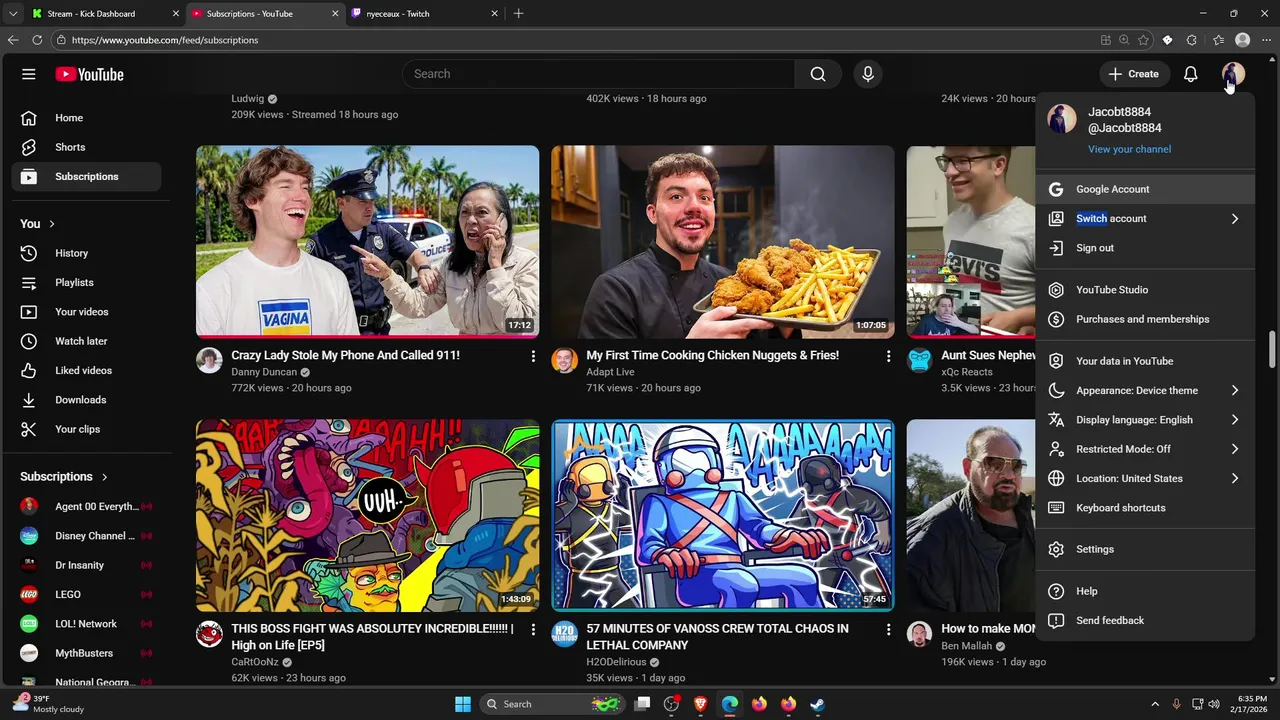Expand Restricted Mode: Off submenu
This screenshot has height=720, width=1280.
click(x=1145, y=449)
